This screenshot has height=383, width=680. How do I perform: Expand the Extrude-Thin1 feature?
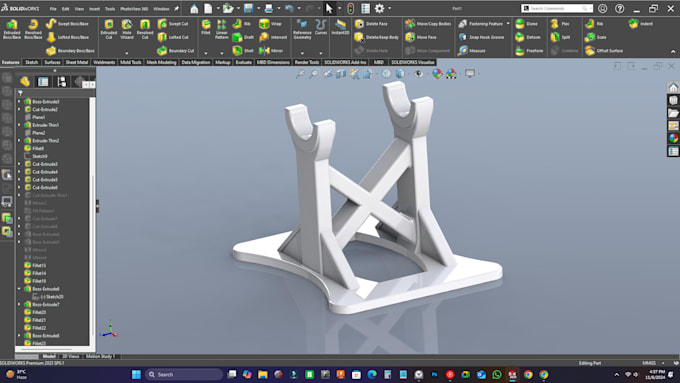[19, 125]
